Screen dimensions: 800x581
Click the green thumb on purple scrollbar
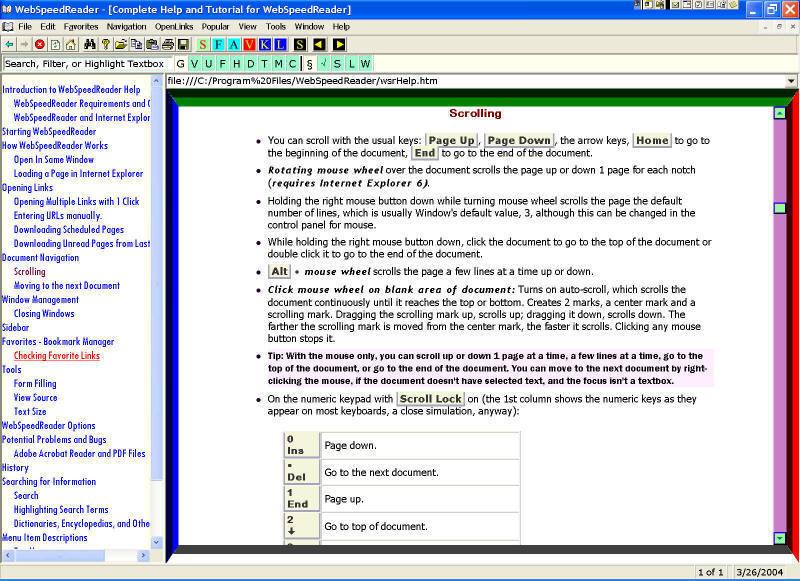coord(780,208)
